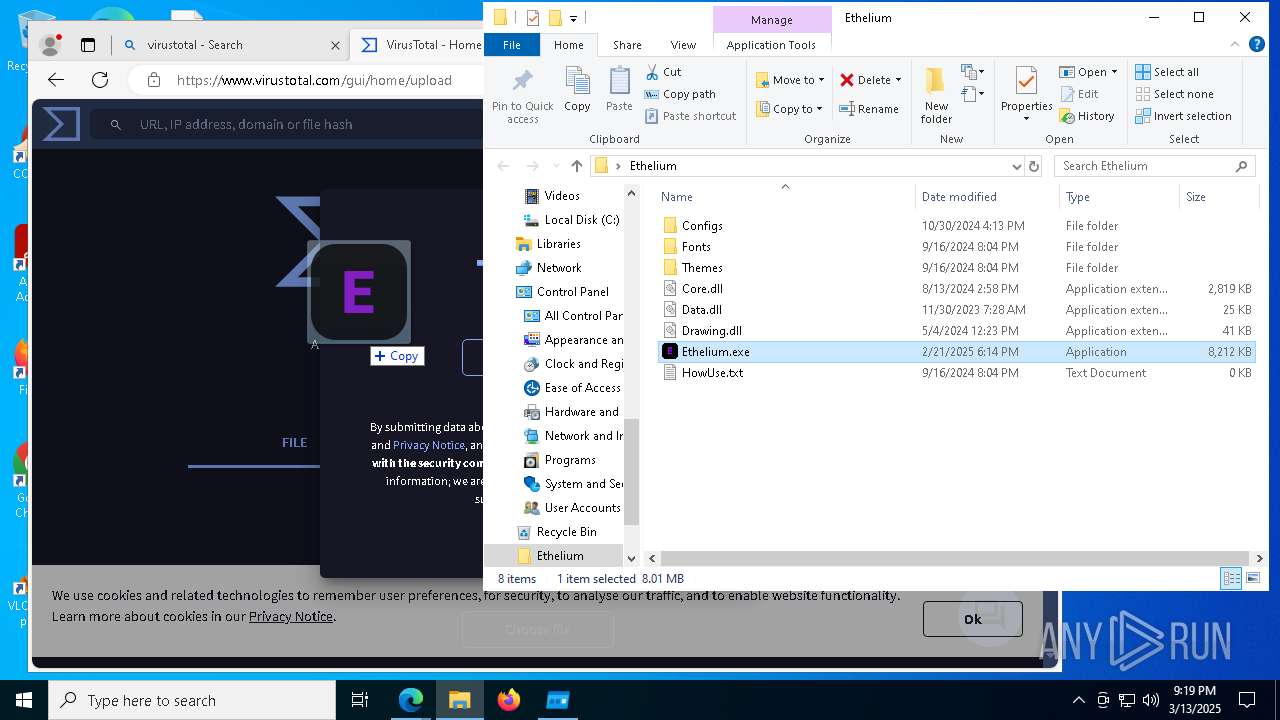Screen dimensions: 1280x720
Task: Click the Paste ribbon icon
Action: pyautogui.click(x=619, y=89)
